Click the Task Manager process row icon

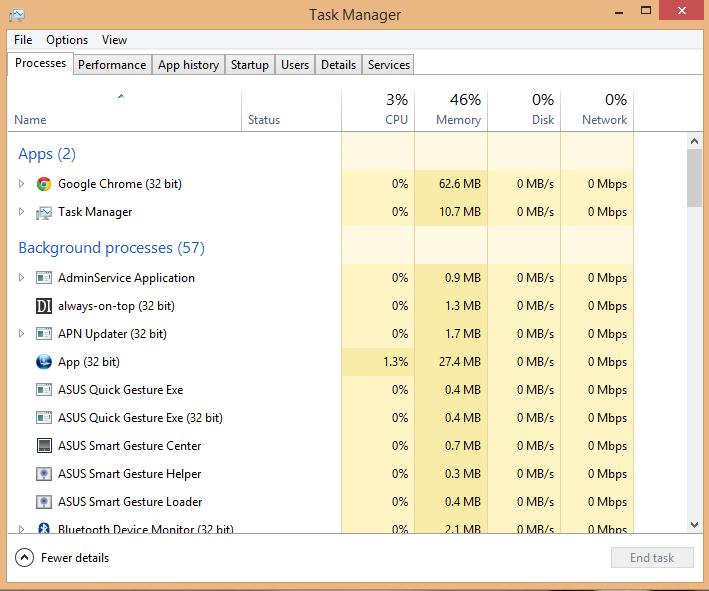pos(44,213)
